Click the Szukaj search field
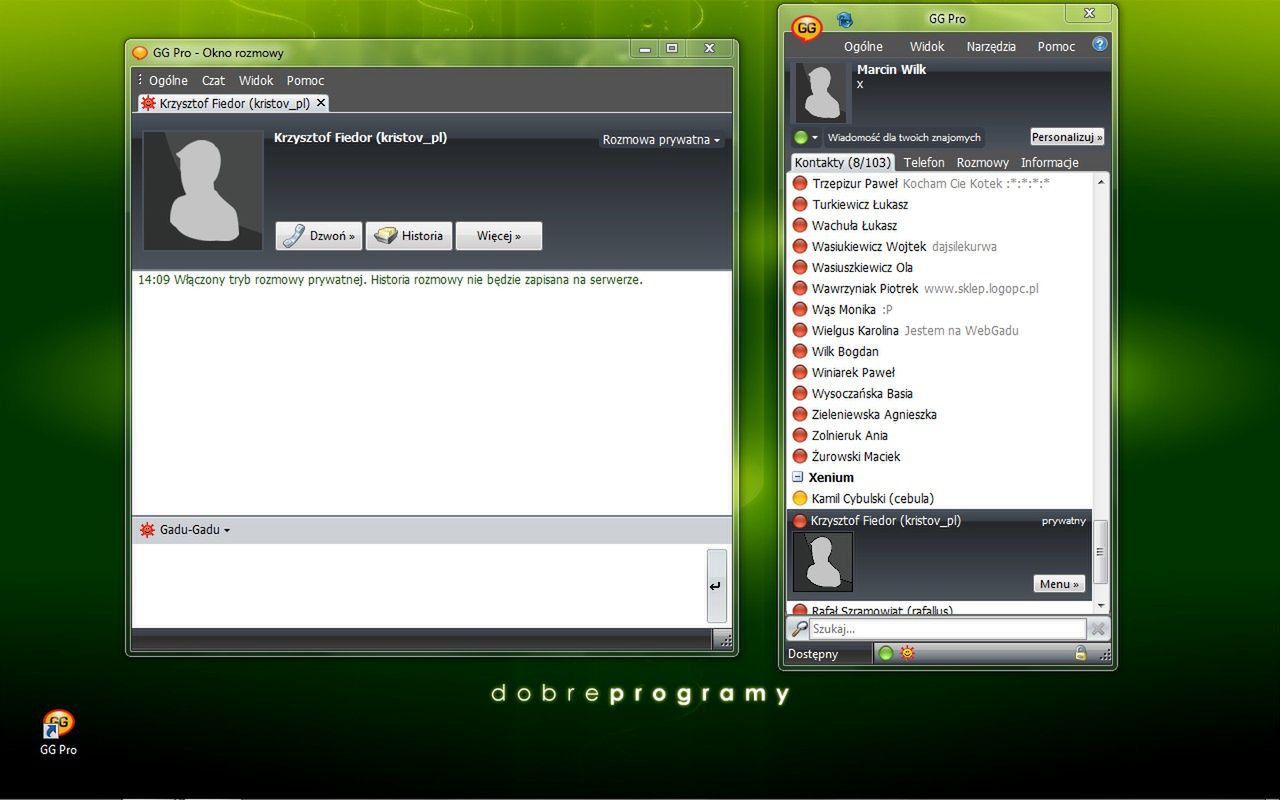 click(947, 629)
